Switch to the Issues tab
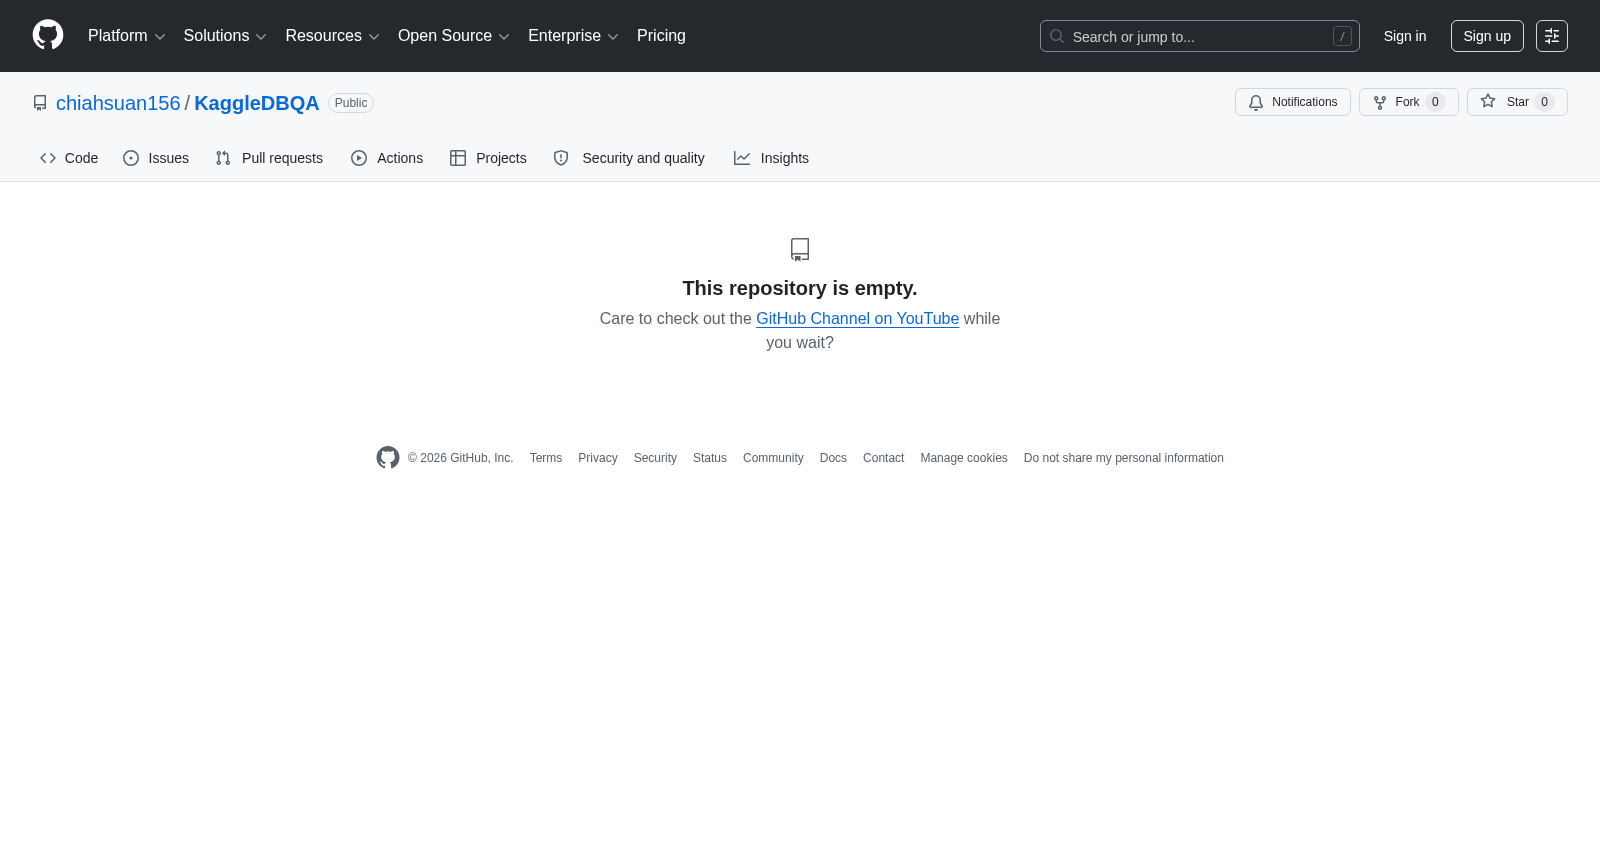 tap(156, 158)
